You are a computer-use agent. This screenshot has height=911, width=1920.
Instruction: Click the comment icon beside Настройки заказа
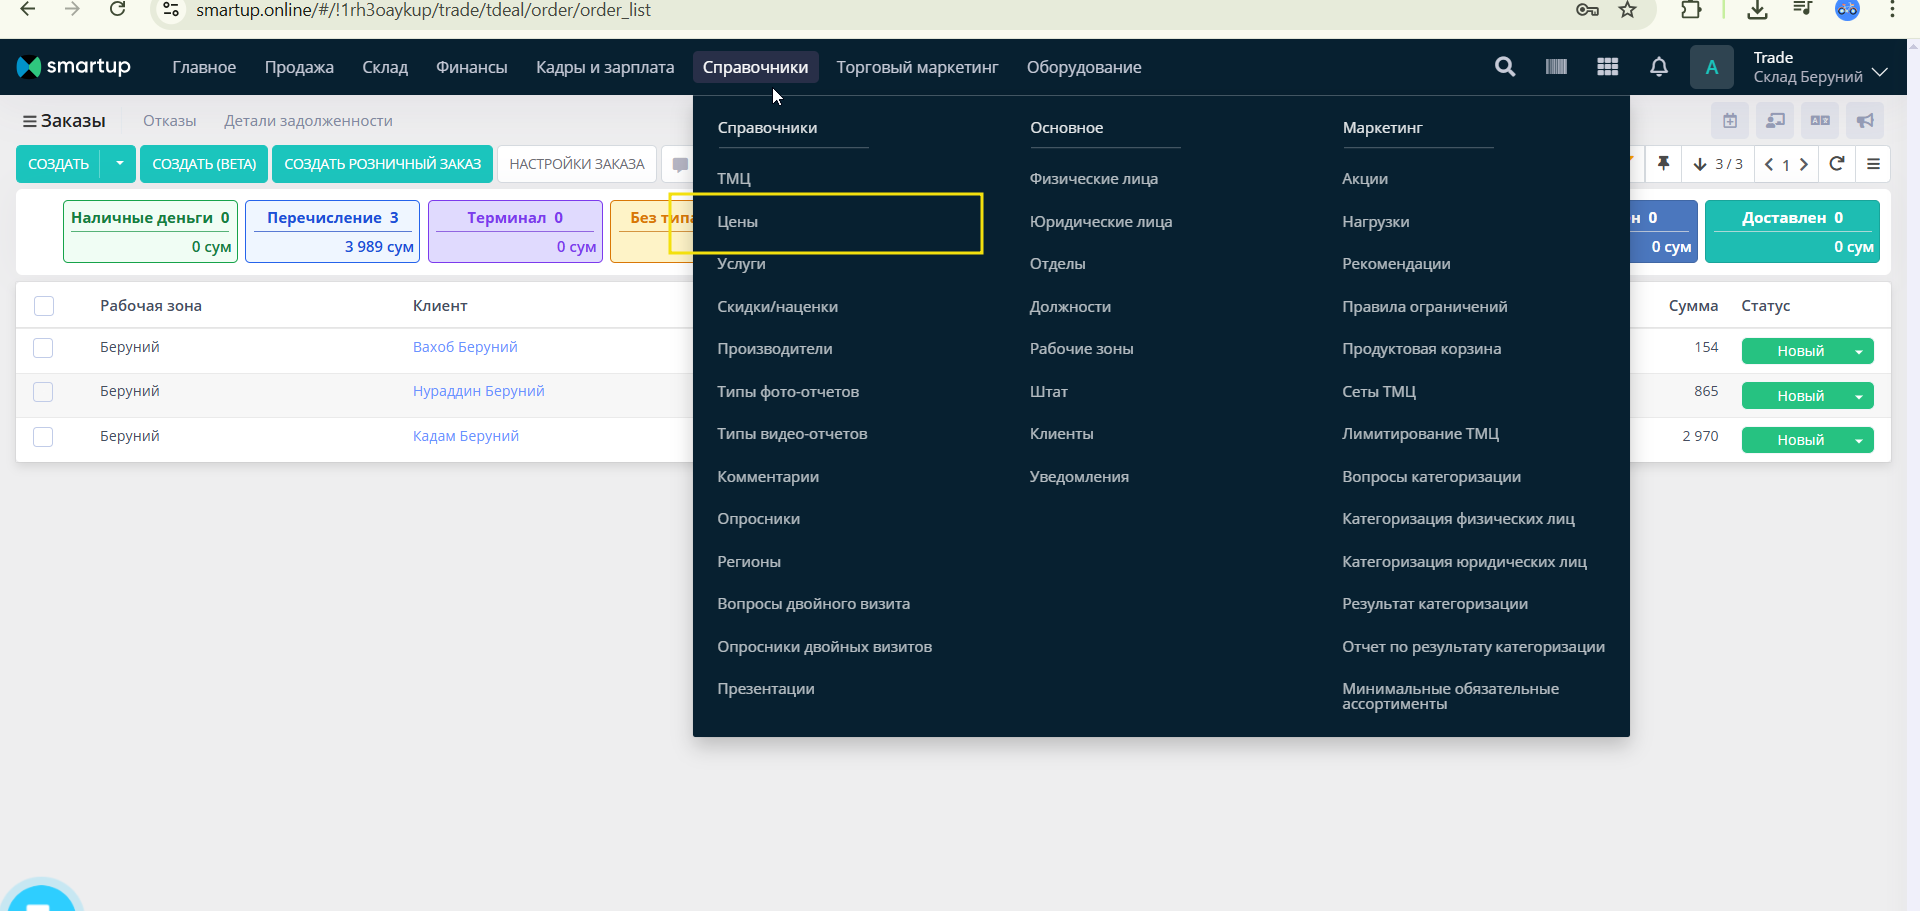[680, 164]
